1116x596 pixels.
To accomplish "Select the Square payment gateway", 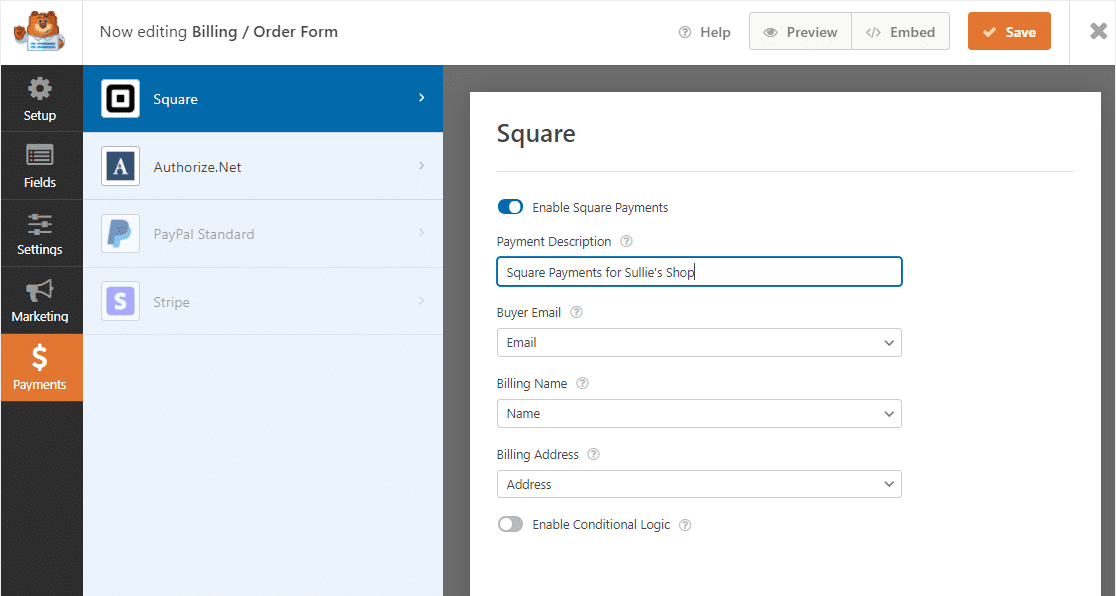I will point(262,98).
